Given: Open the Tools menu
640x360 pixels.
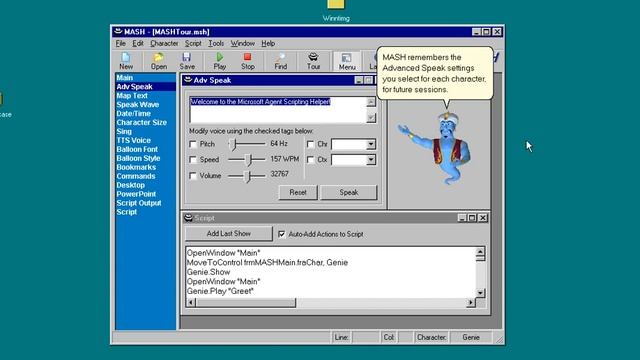Looking at the screenshot, I should coord(216,43).
